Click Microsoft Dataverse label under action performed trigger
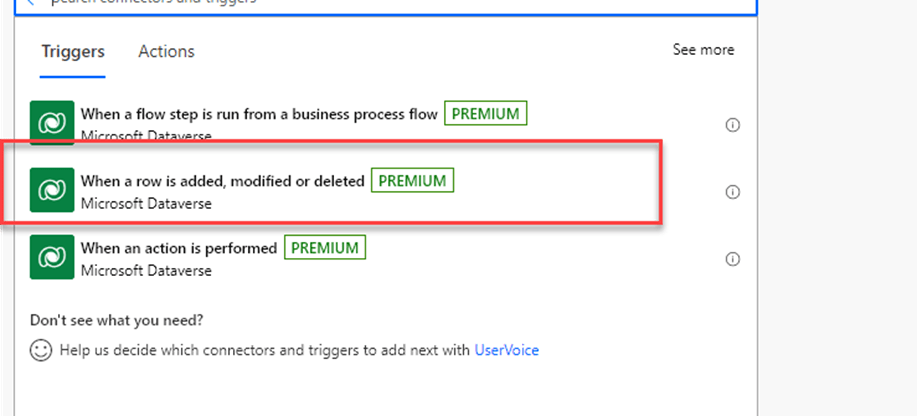Image resolution: width=917 pixels, height=416 pixels. pos(146,269)
